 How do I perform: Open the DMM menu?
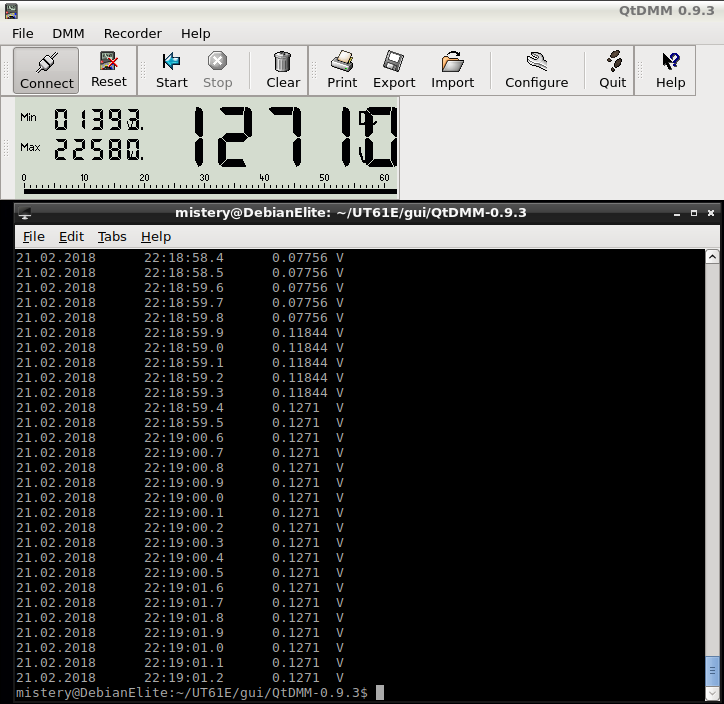pyautogui.click(x=68, y=33)
